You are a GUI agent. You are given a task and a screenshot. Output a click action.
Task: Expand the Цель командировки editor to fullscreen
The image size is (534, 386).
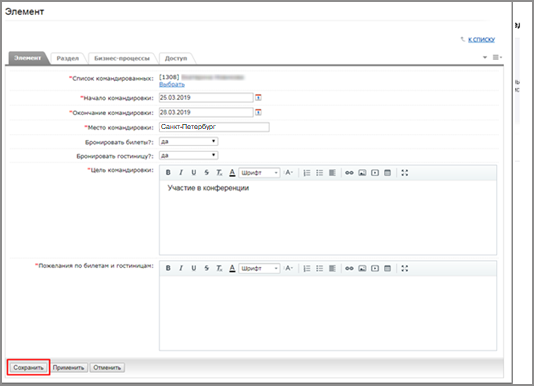[x=405, y=173]
